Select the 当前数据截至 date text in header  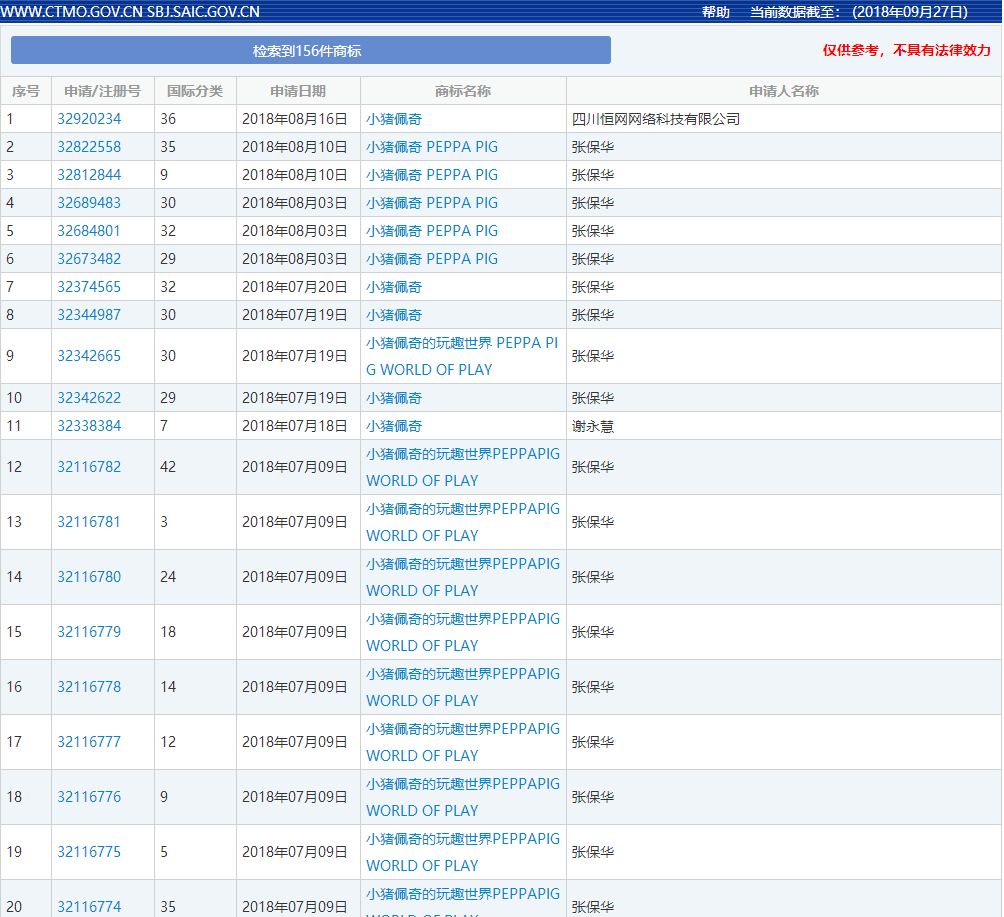click(x=859, y=12)
